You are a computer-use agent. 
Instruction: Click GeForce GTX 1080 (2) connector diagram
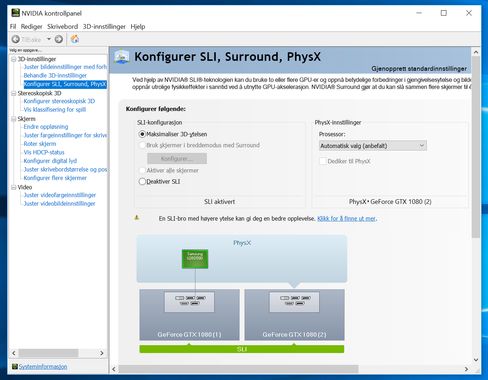tap(294, 302)
